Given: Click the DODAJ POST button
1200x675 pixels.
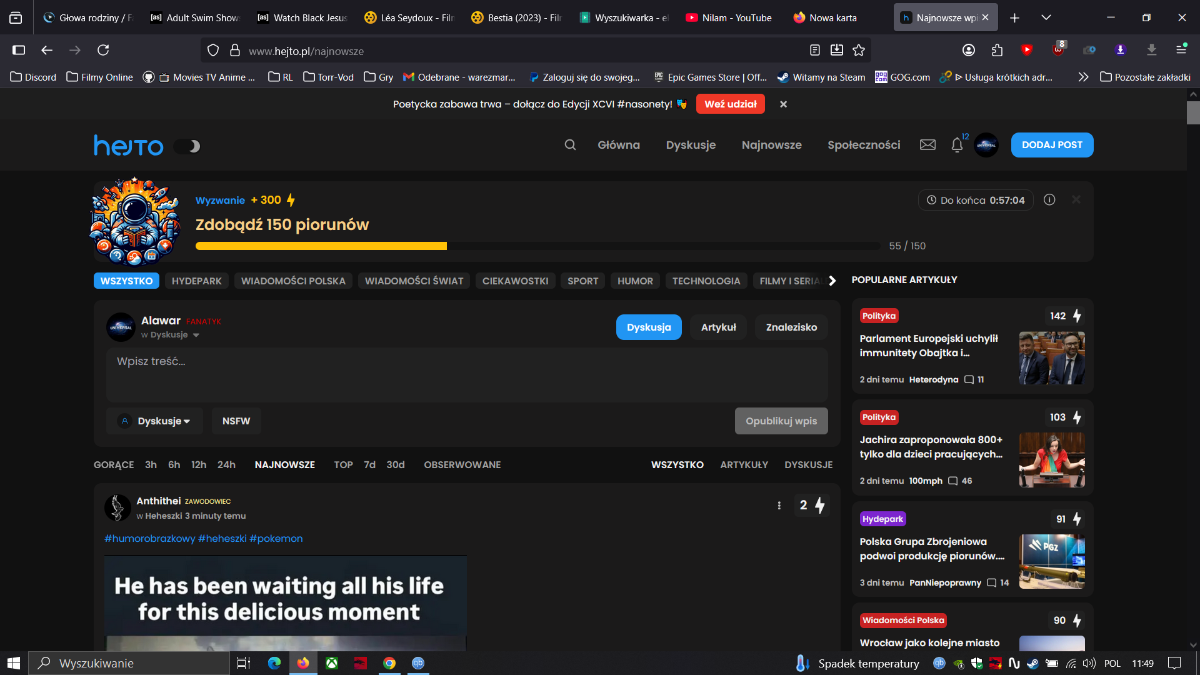Looking at the screenshot, I should click(x=1052, y=145).
